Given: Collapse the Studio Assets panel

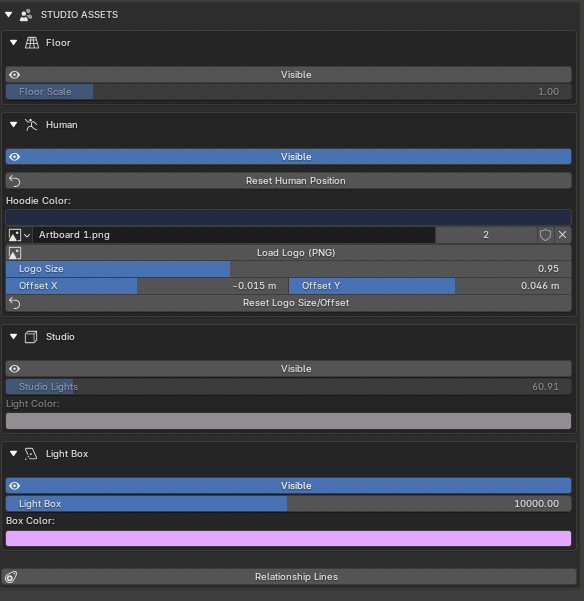Looking at the screenshot, I should (x=8, y=15).
